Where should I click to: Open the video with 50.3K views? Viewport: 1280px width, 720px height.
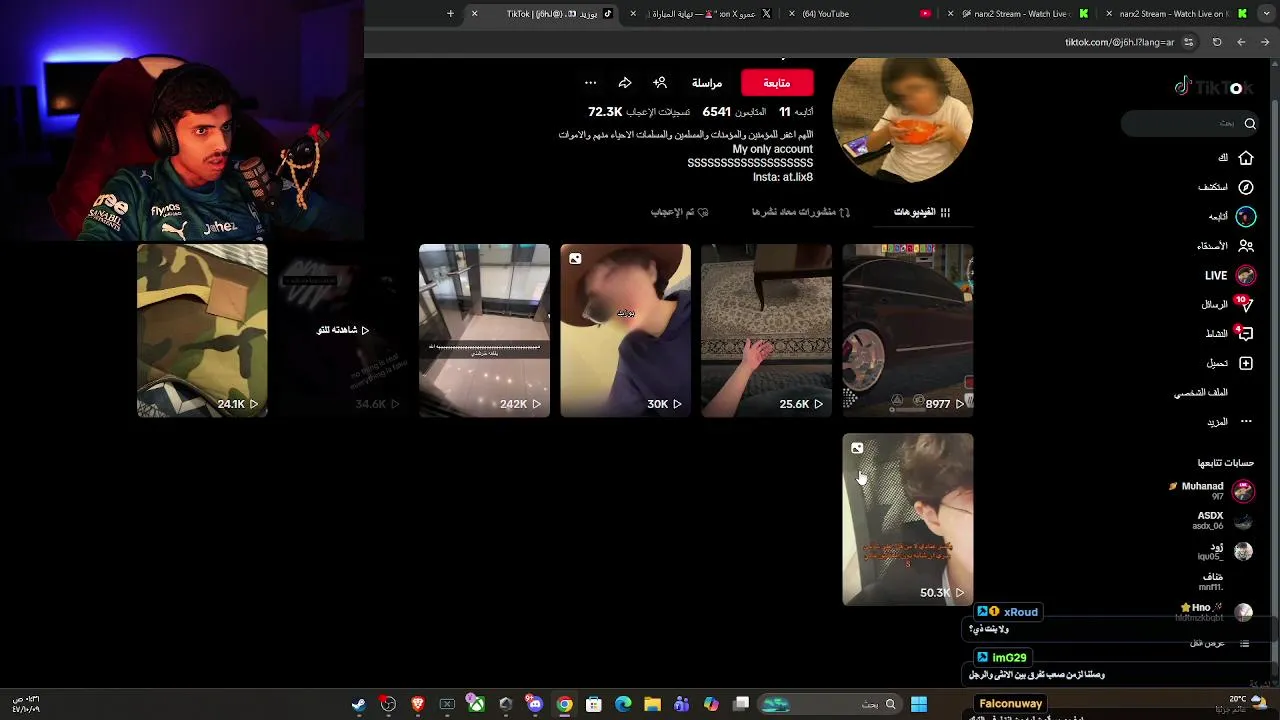click(x=907, y=519)
